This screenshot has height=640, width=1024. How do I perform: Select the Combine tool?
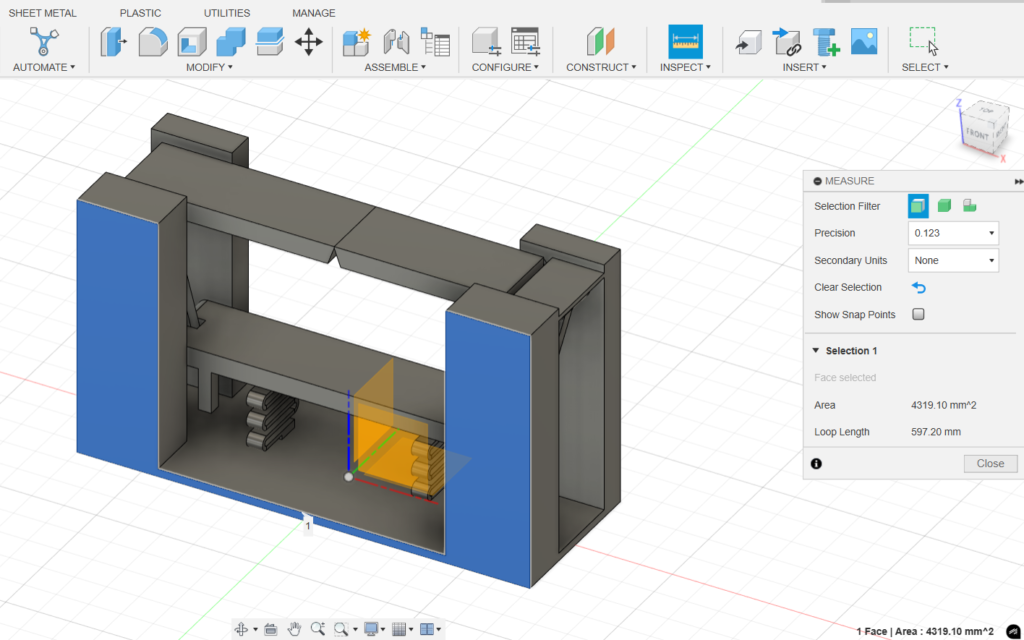(231, 42)
